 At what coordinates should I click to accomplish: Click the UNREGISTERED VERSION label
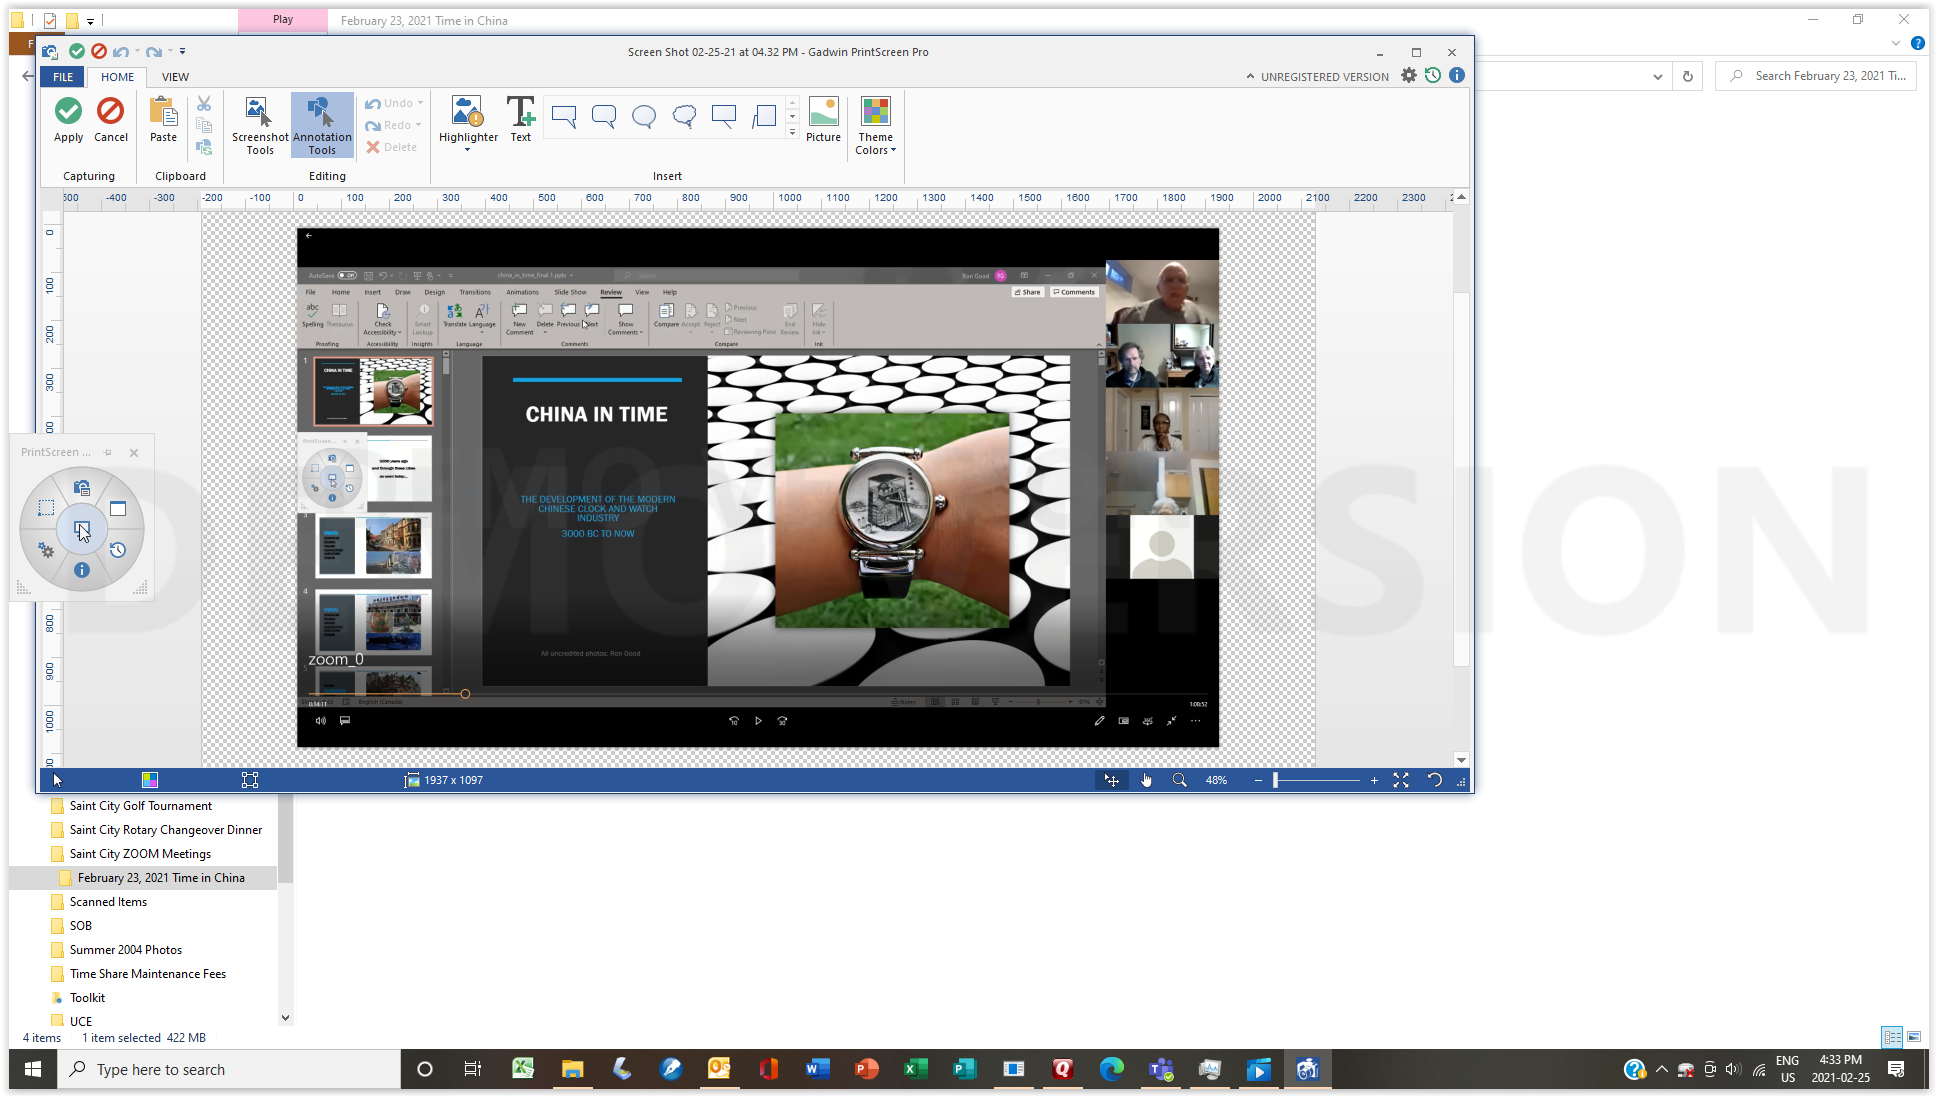[x=1324, y=77]
